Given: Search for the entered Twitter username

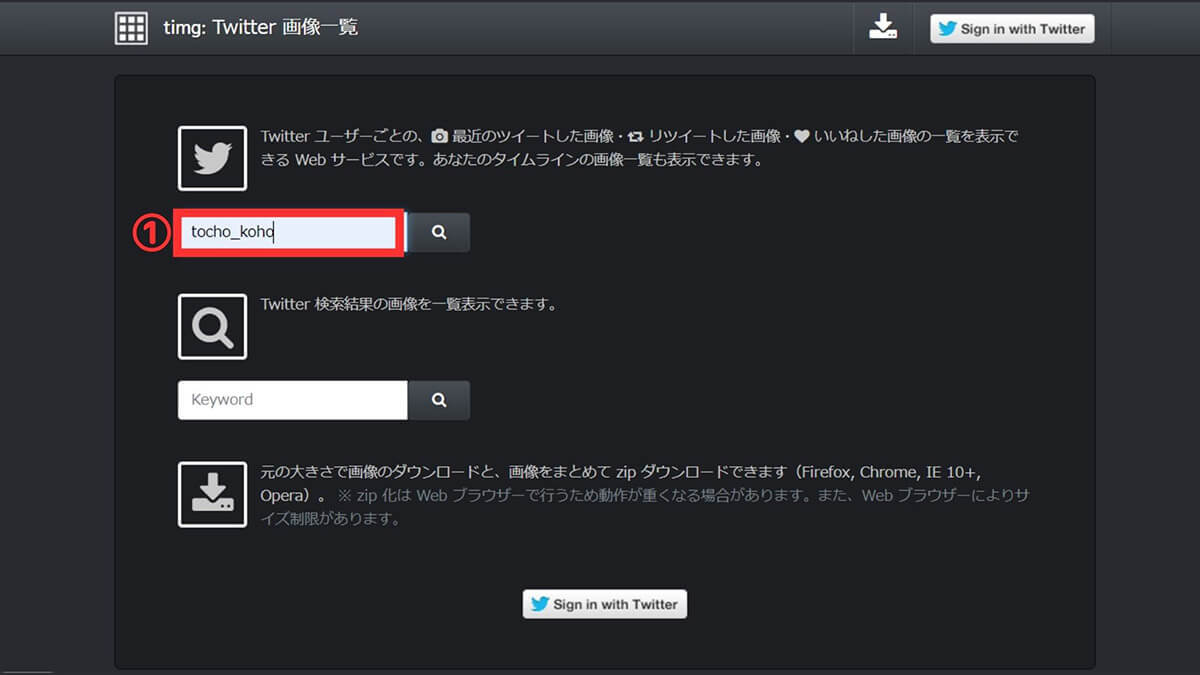Looking at the screenshot, I should (439, 232).
